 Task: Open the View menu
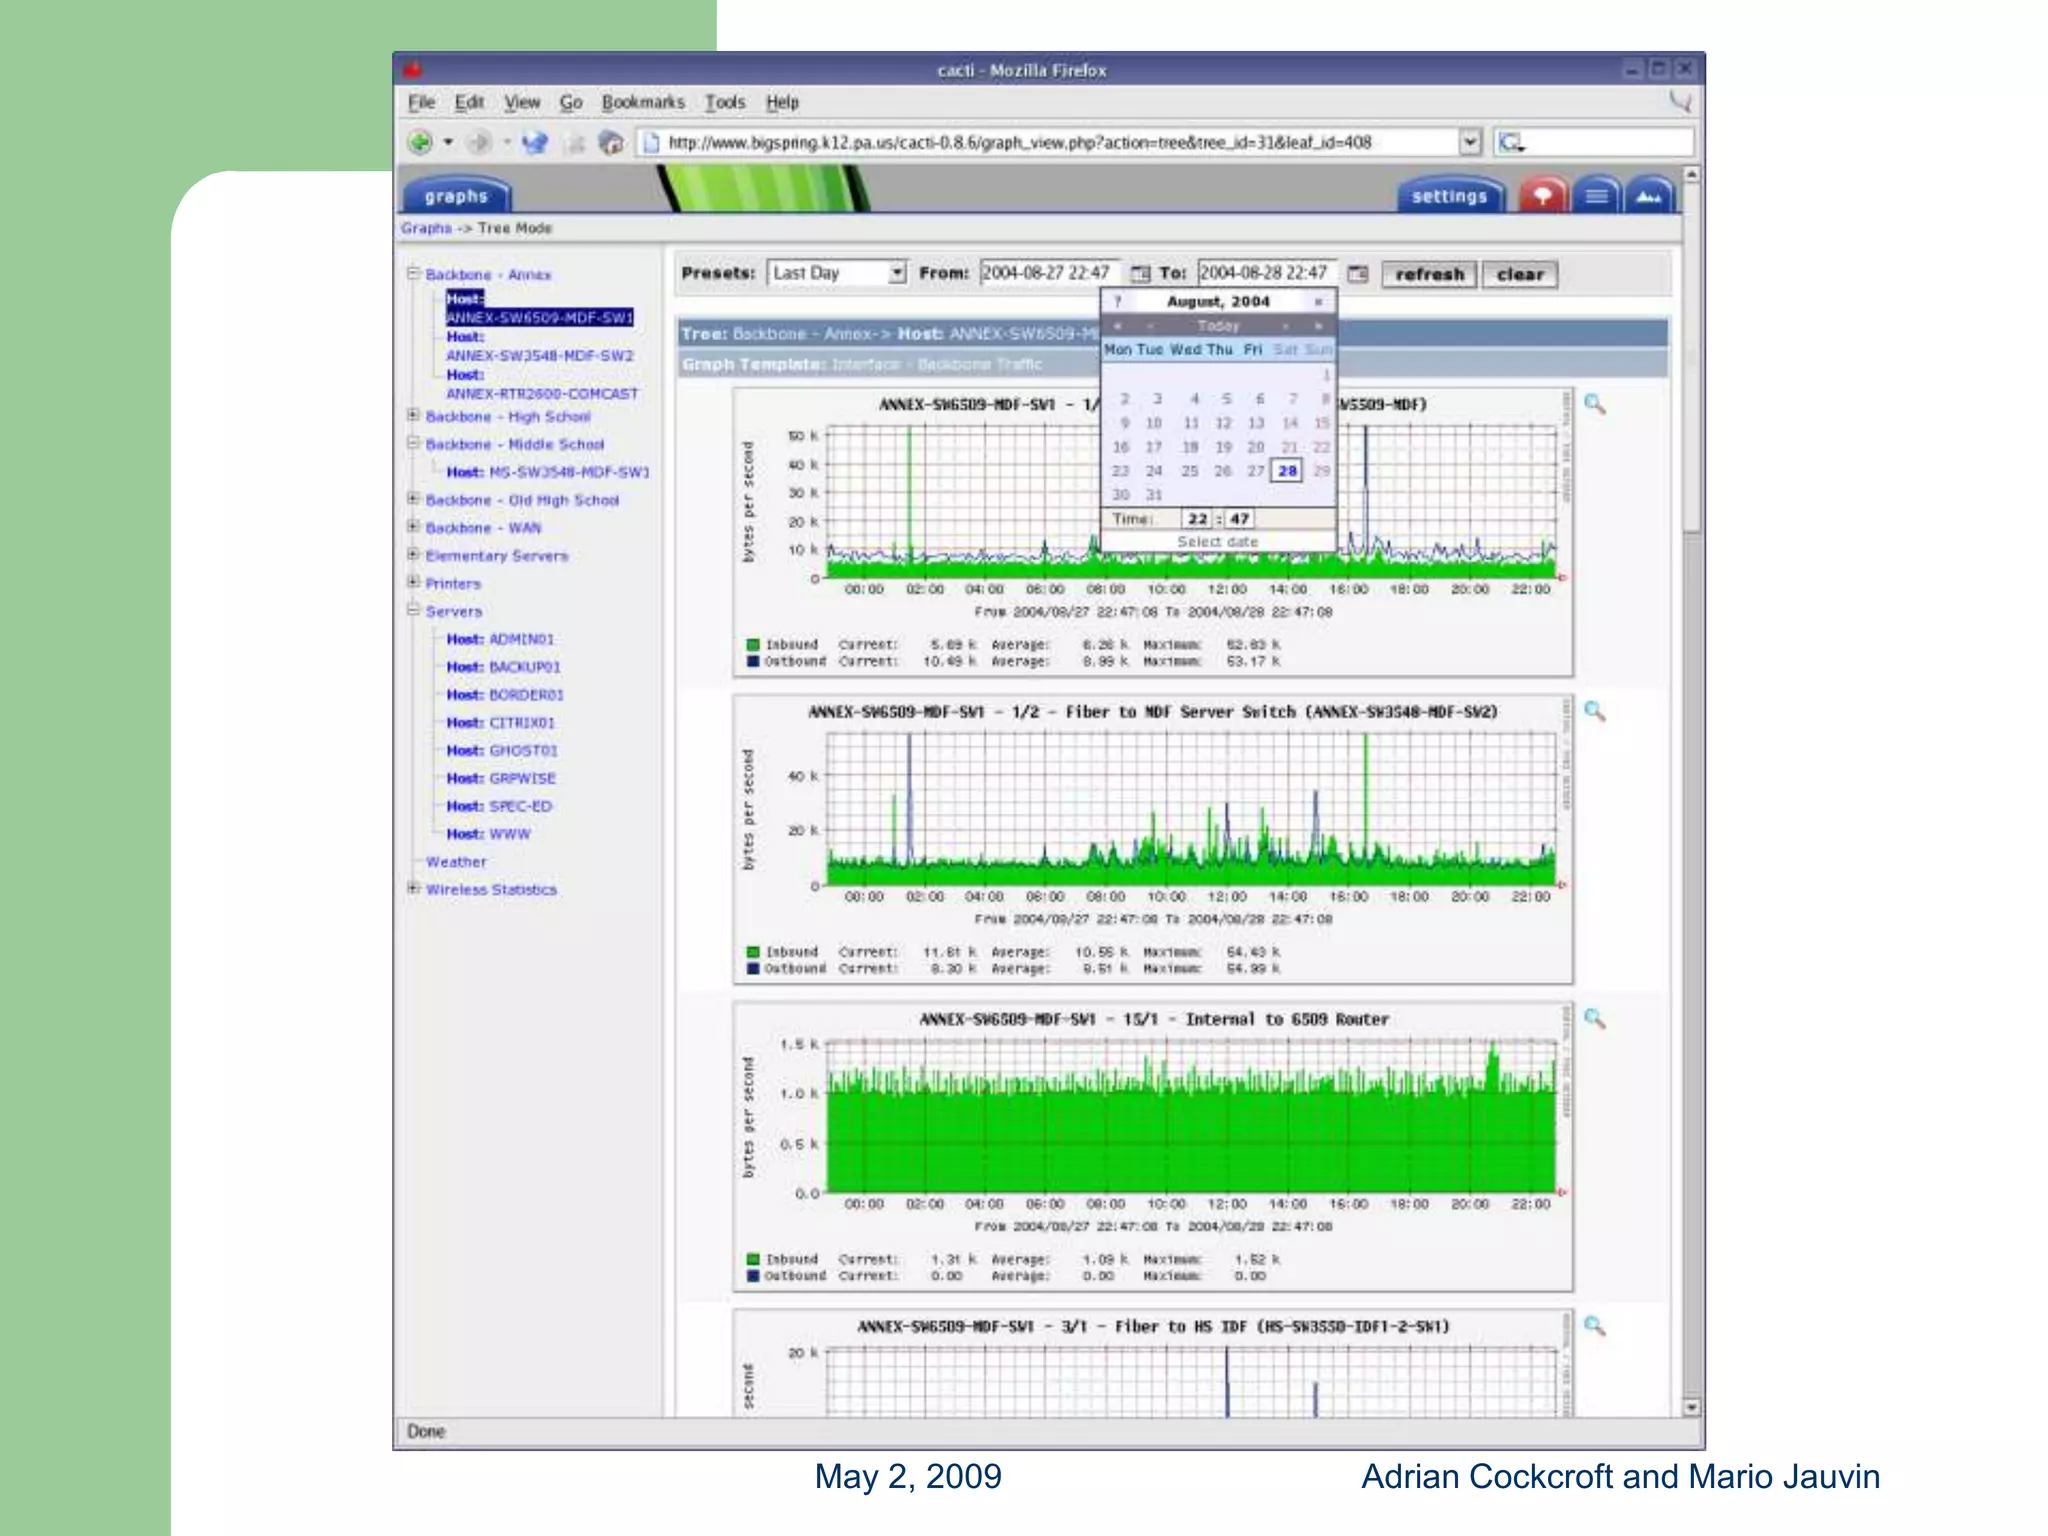[521, 102]
